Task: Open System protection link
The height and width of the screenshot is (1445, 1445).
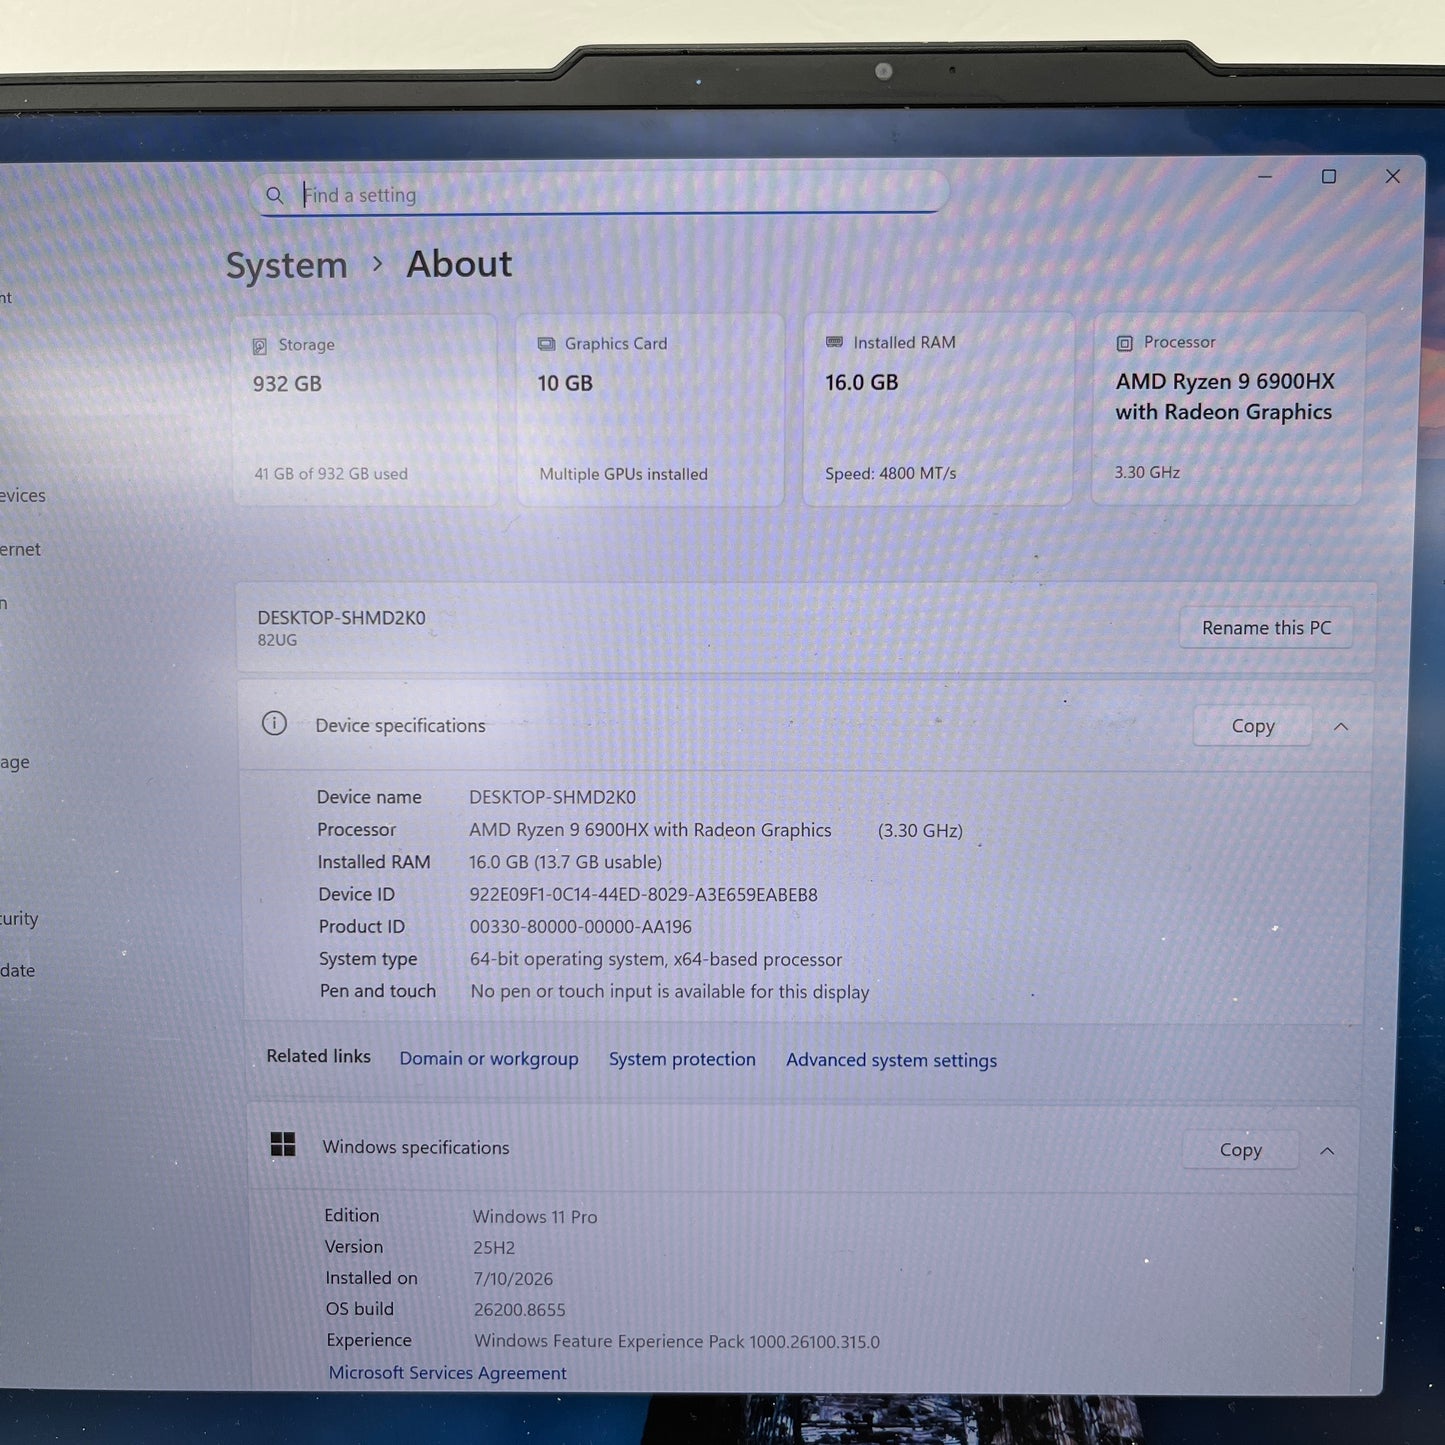Action: 682,1059
